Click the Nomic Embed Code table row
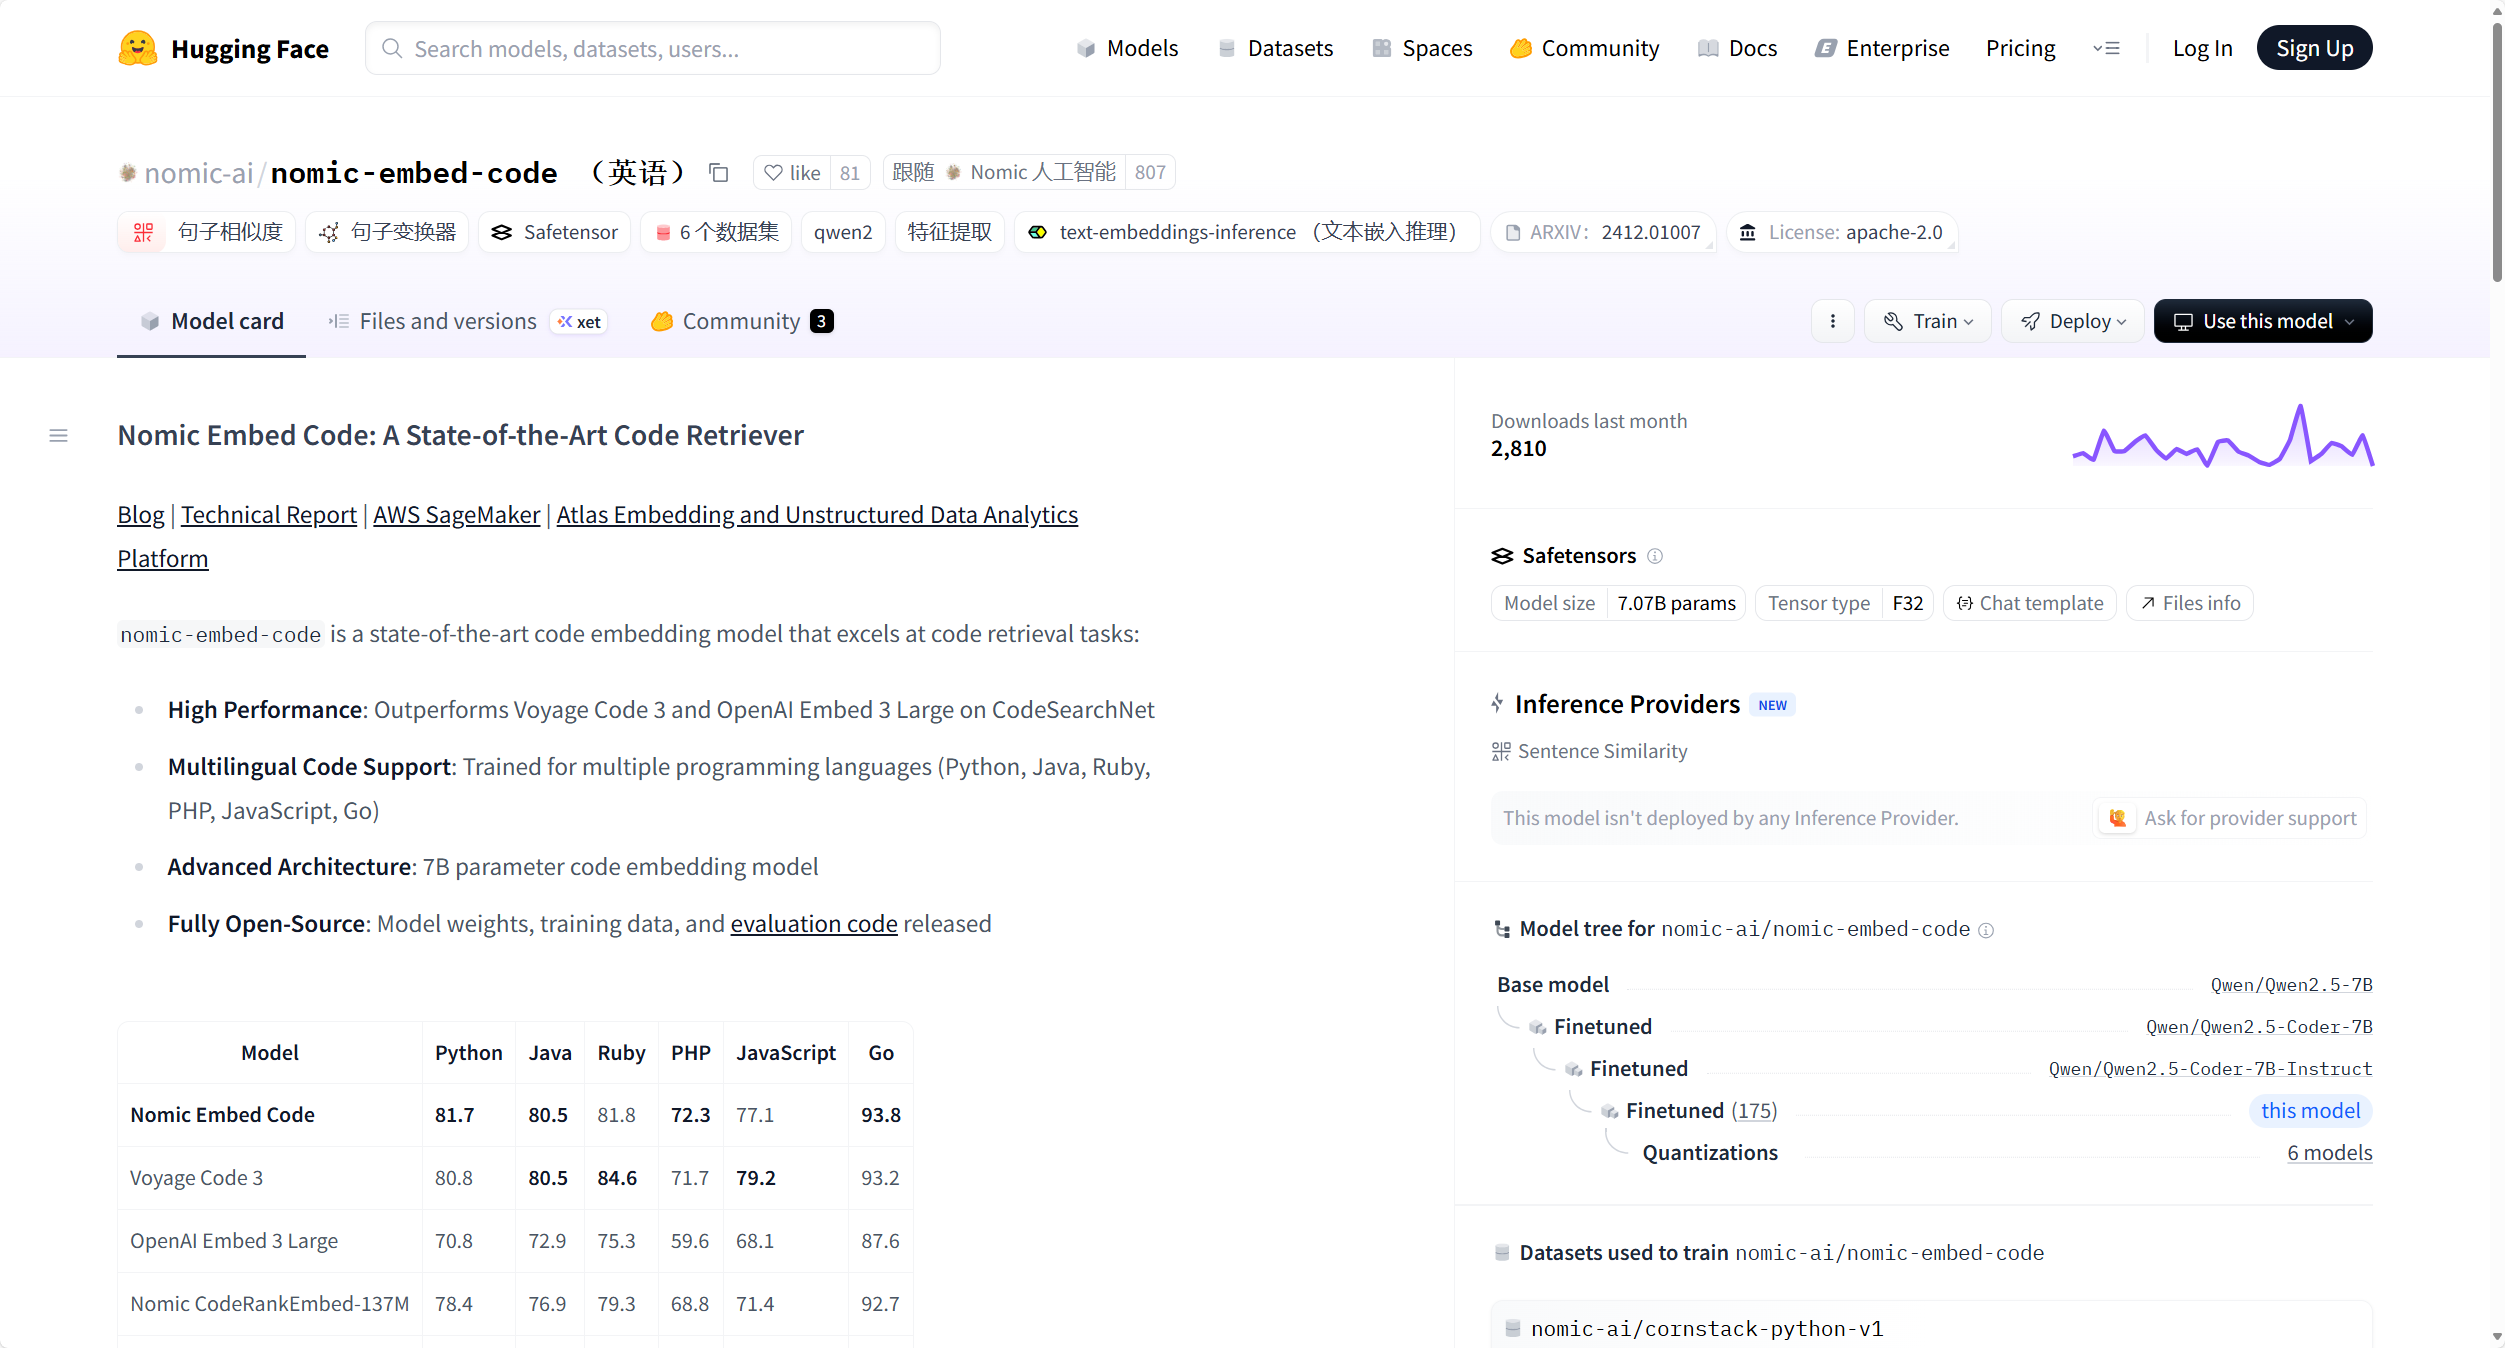This screenshot has height=1348, width=2505. tap(515, 1115)
